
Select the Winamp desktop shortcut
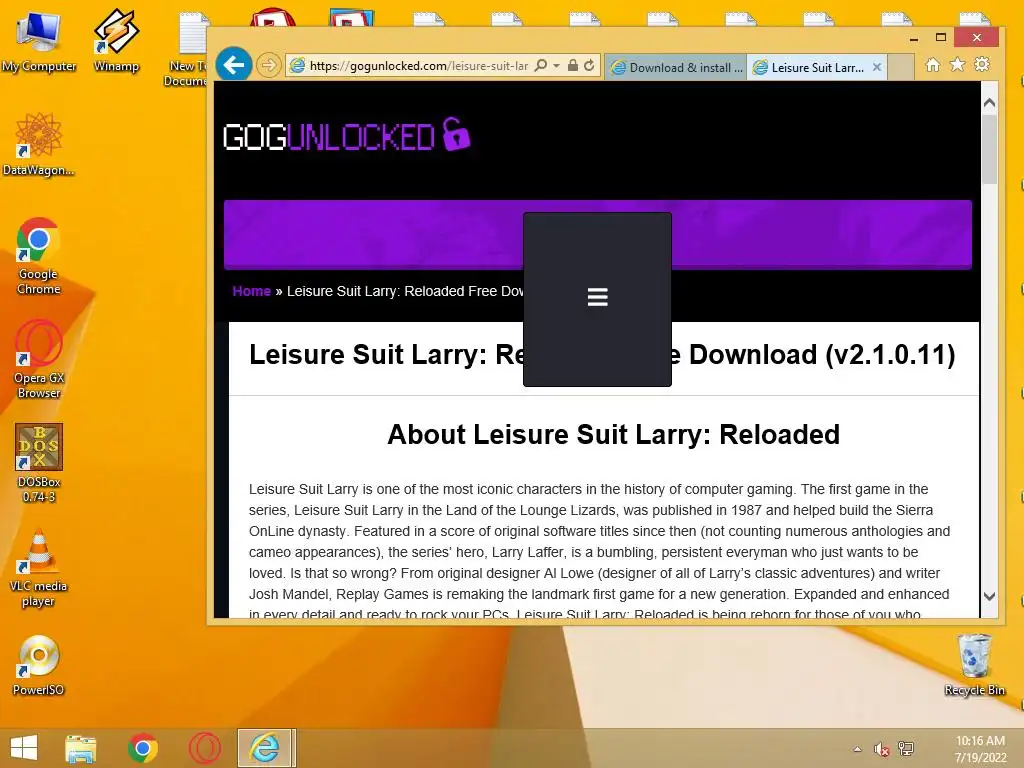116,41
